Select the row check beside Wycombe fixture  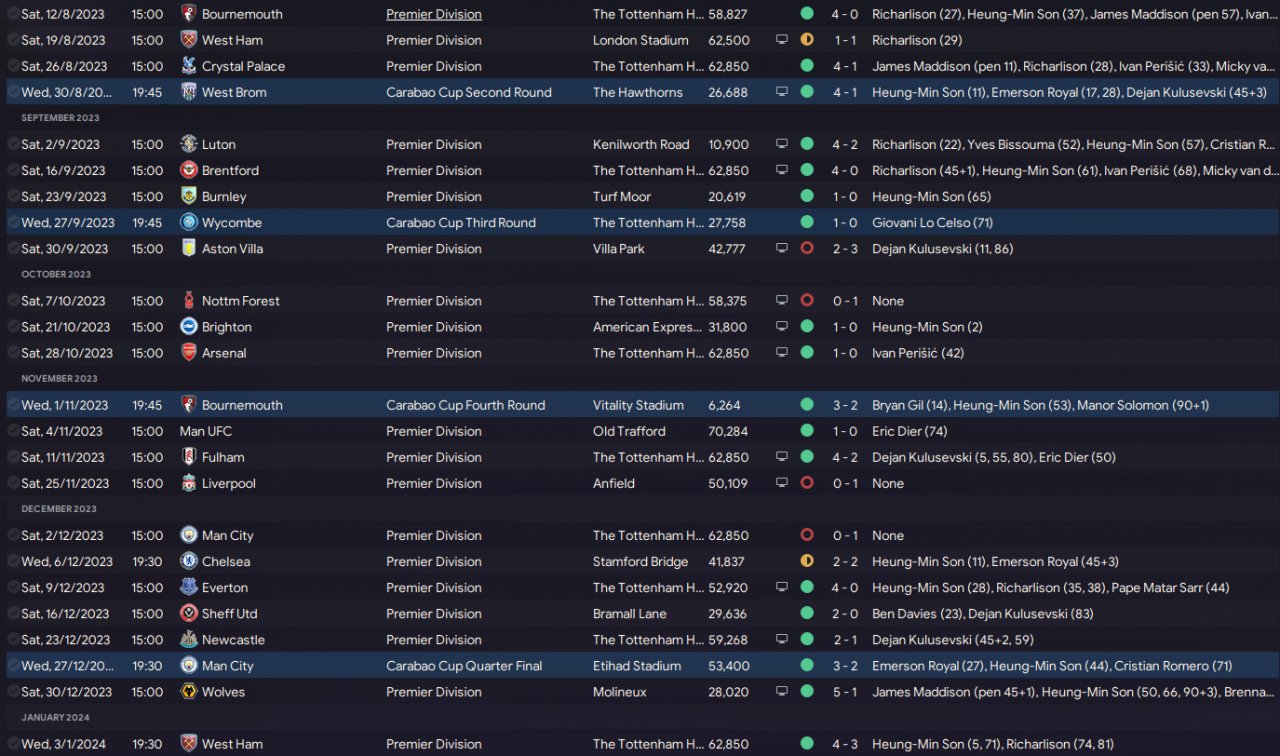12,222
